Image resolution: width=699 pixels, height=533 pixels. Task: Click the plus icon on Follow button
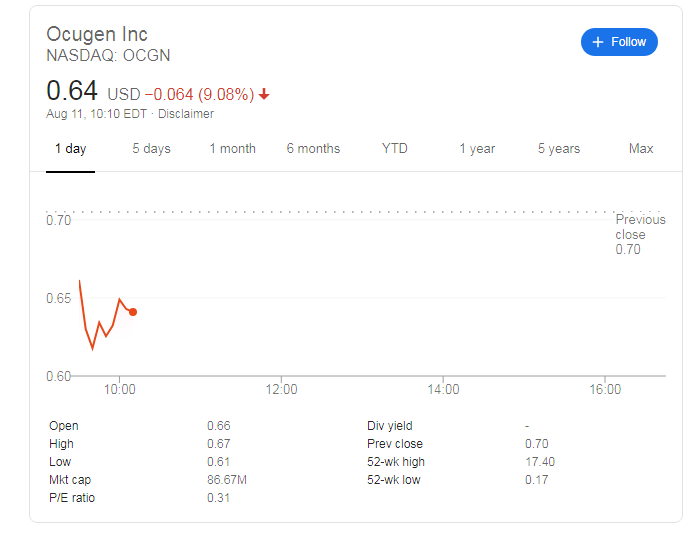point(597,42)
